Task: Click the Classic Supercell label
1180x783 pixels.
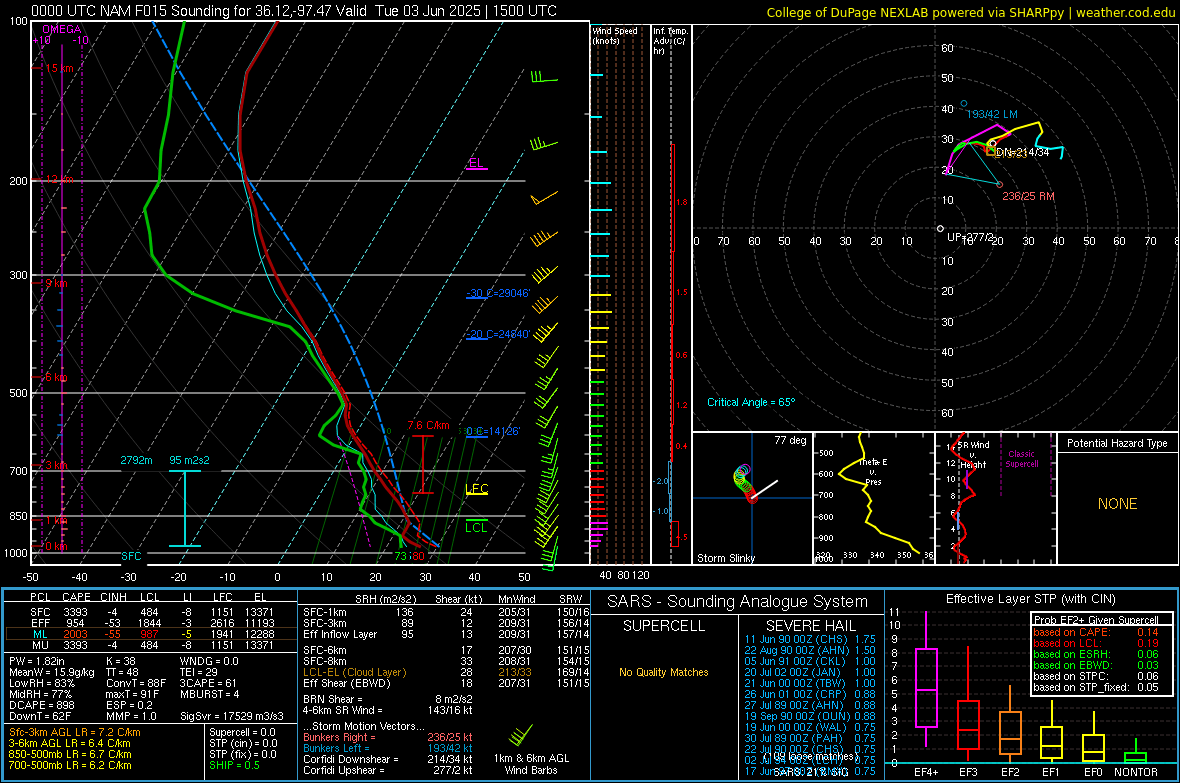Action: [x=1021, y=459]
